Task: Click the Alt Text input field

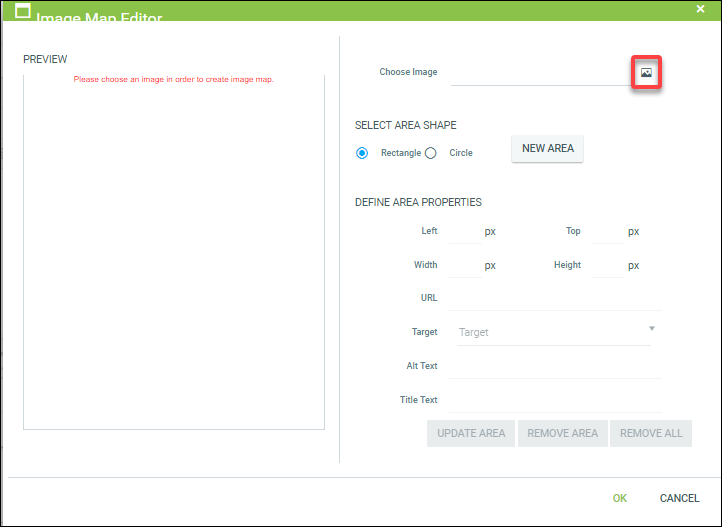Action: (x=555, y=366)
